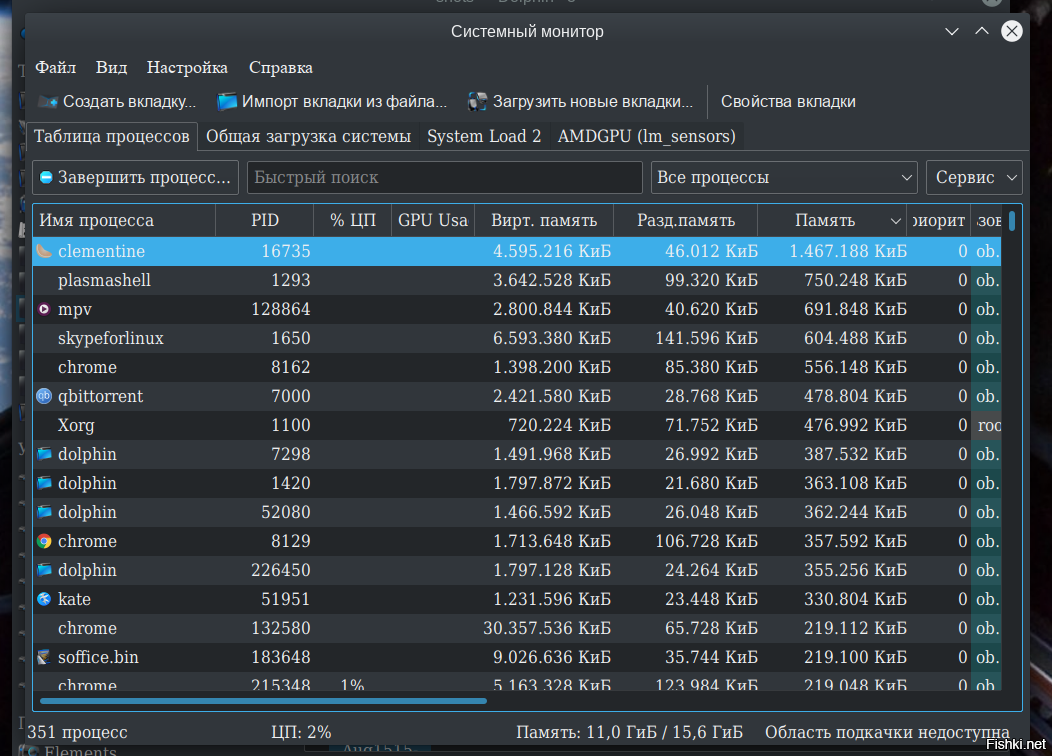Open the 'Все процессы' filter dropdown
The width and height of the screenshot is (1052, 756).
pyautogui.click(x=784, y=177)
